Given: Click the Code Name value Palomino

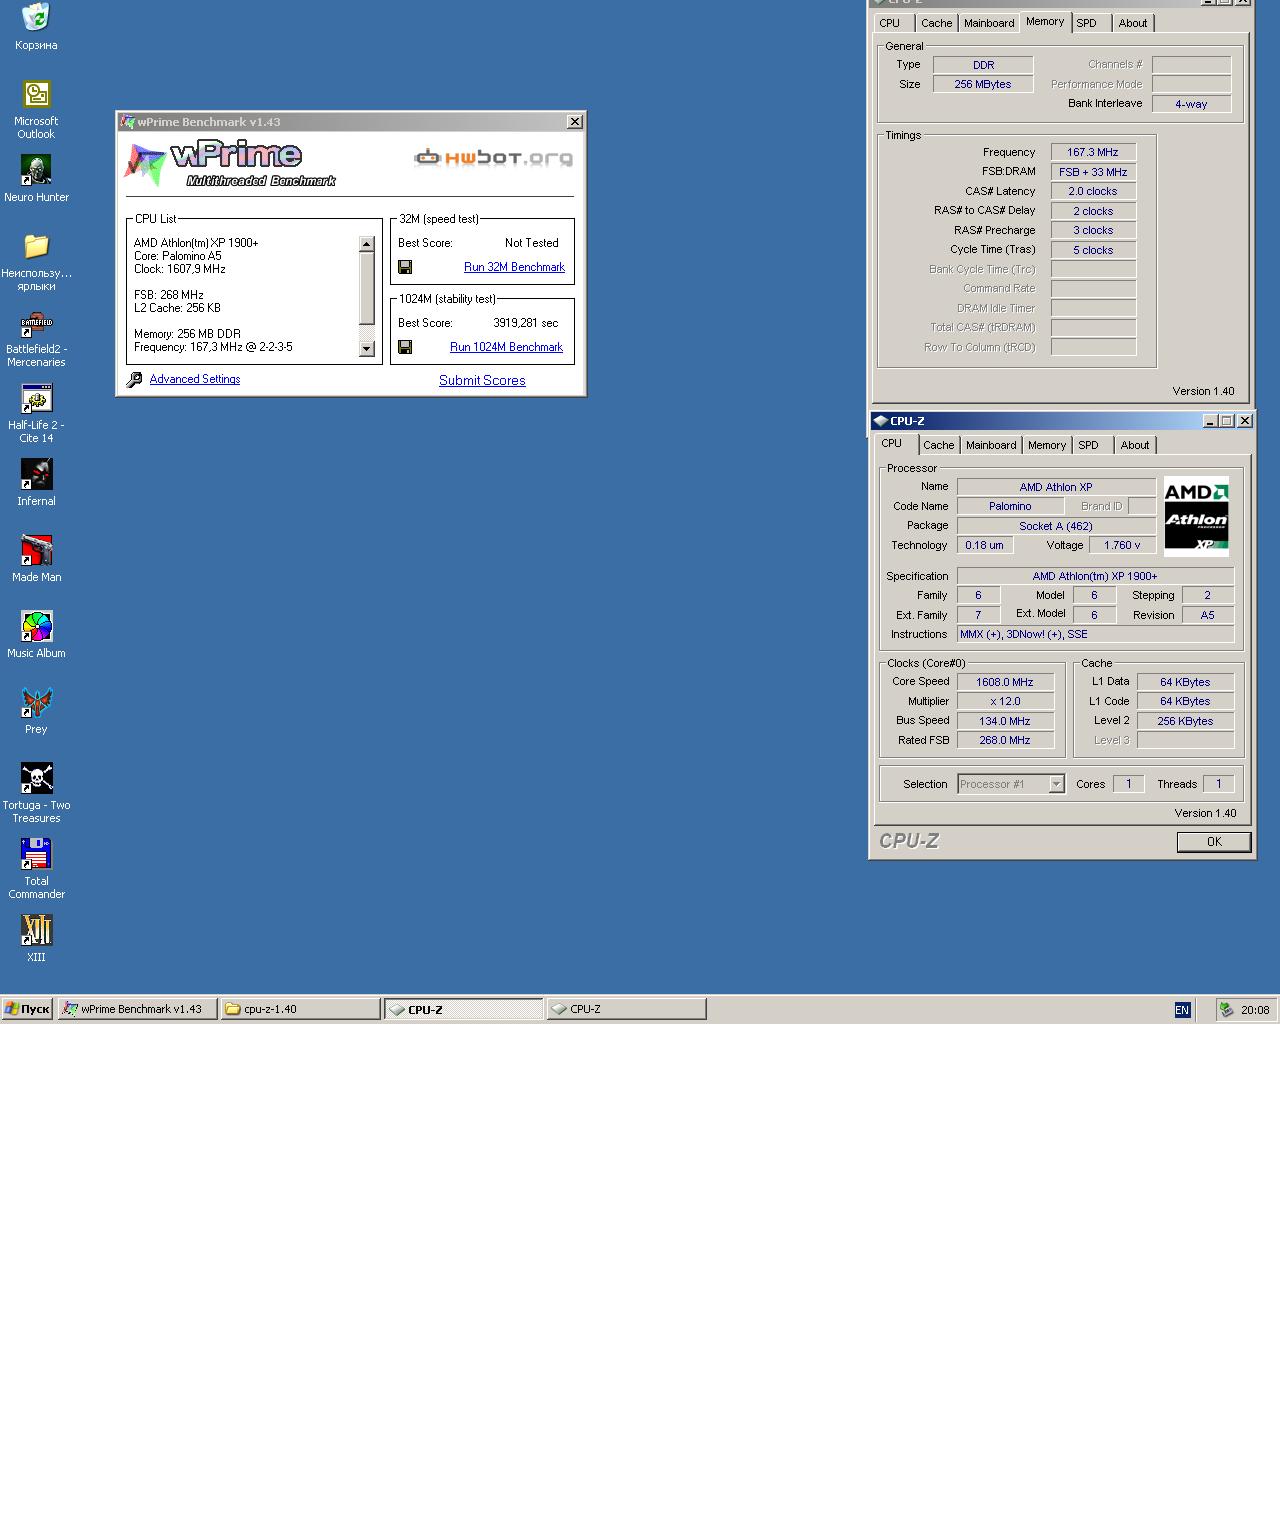Looking at the screenshot, I should pos(1010,506).
